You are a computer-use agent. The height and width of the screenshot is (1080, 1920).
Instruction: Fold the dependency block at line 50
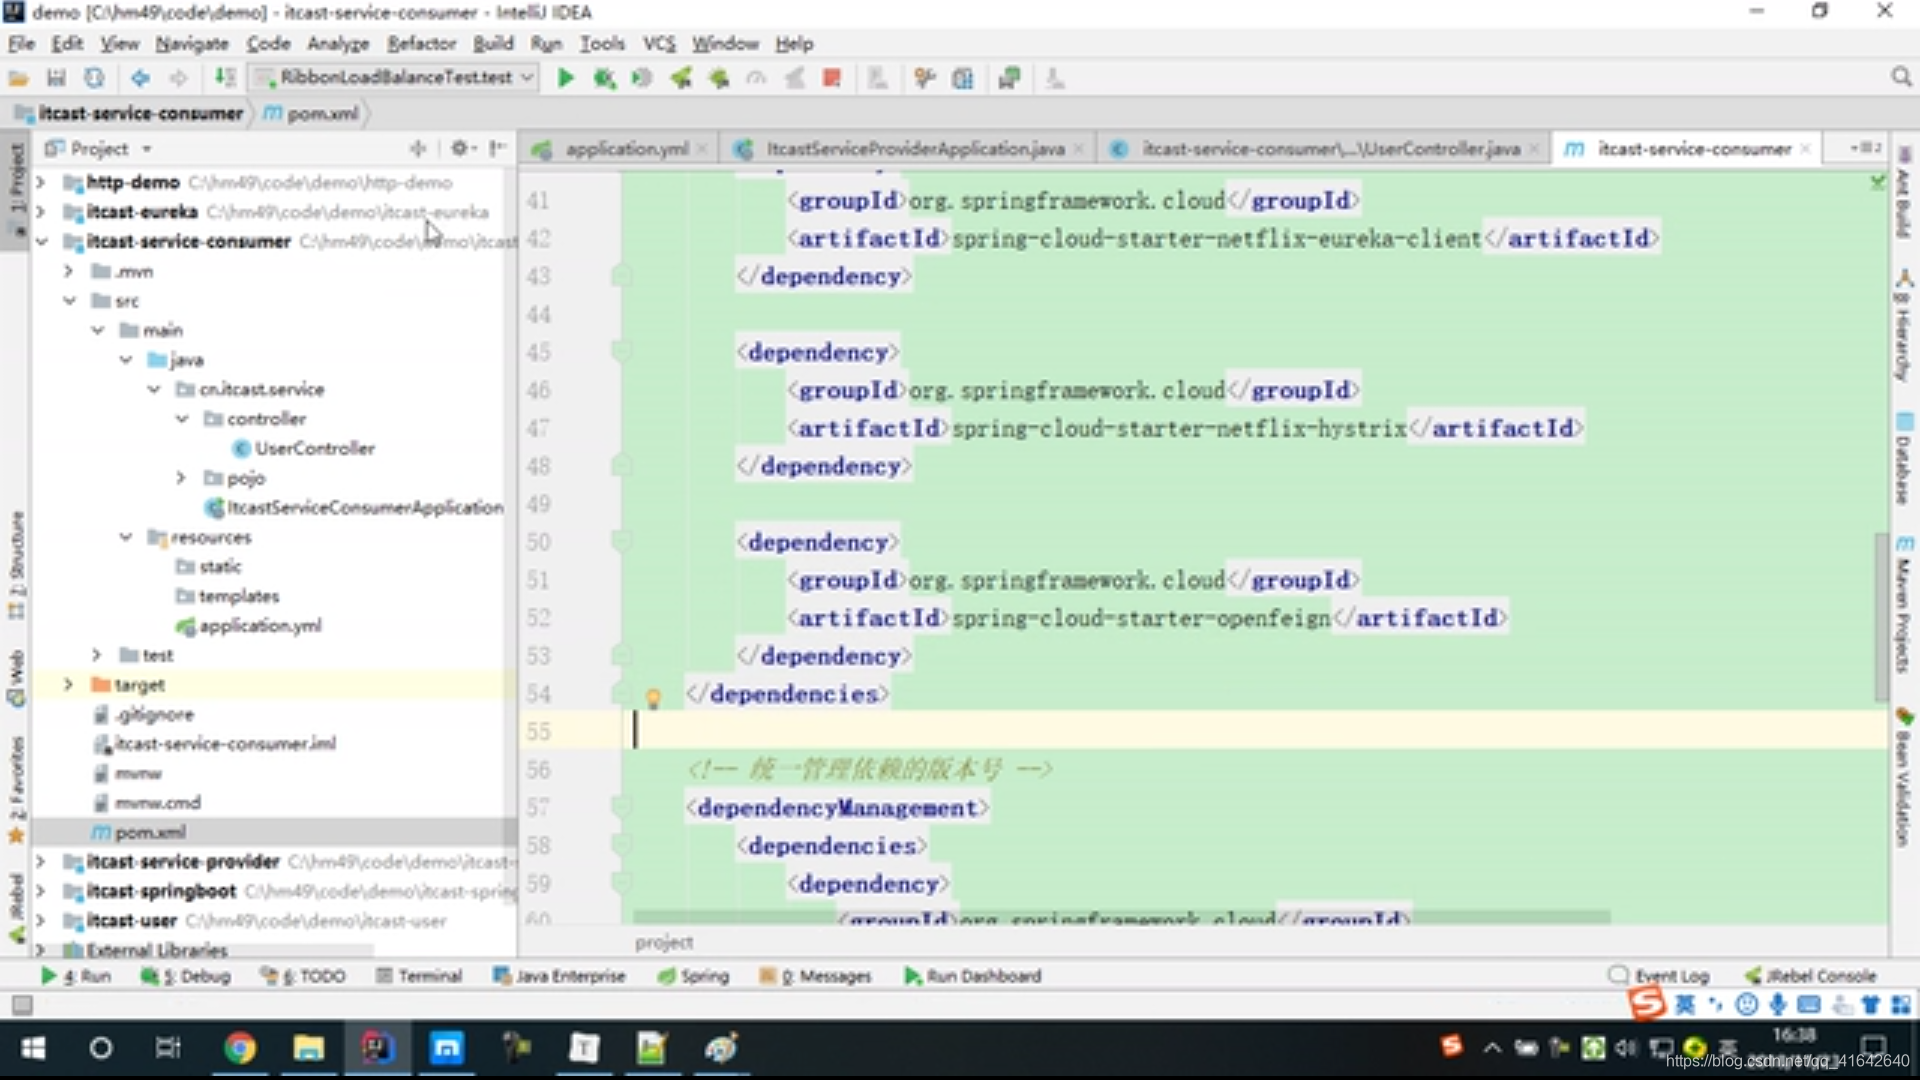point(621,541)
